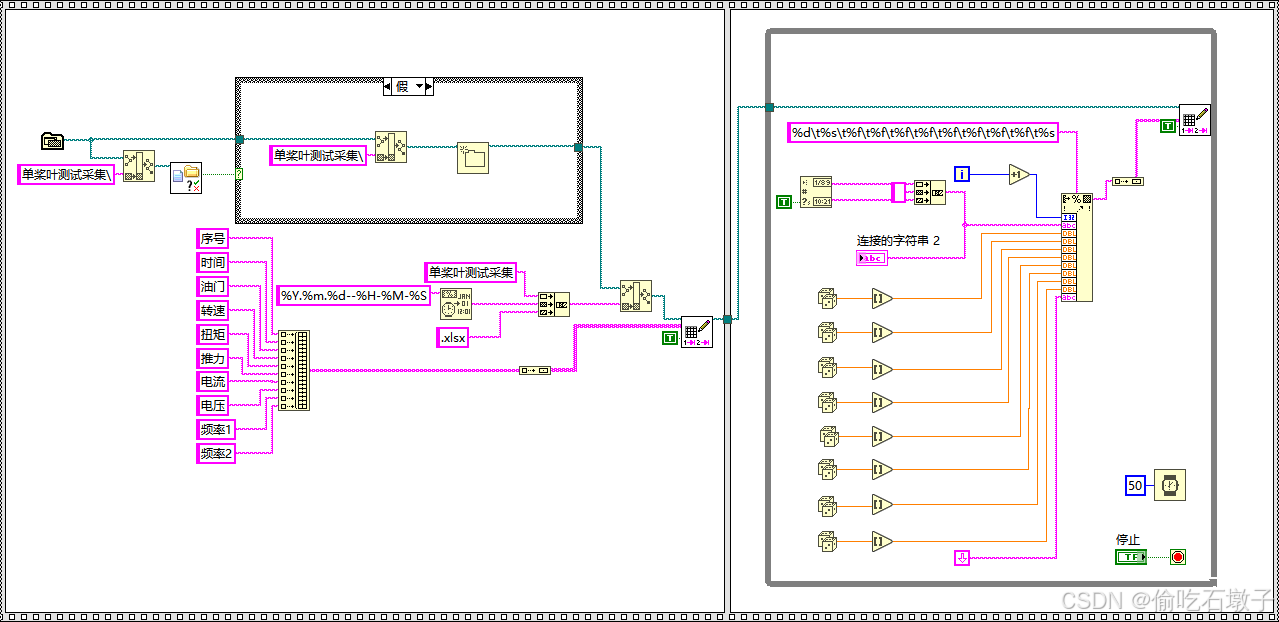Toggle the True constant beside Get Date/Time String
The width and height of the screenshot is (1279, 622).
coord(785,202)
